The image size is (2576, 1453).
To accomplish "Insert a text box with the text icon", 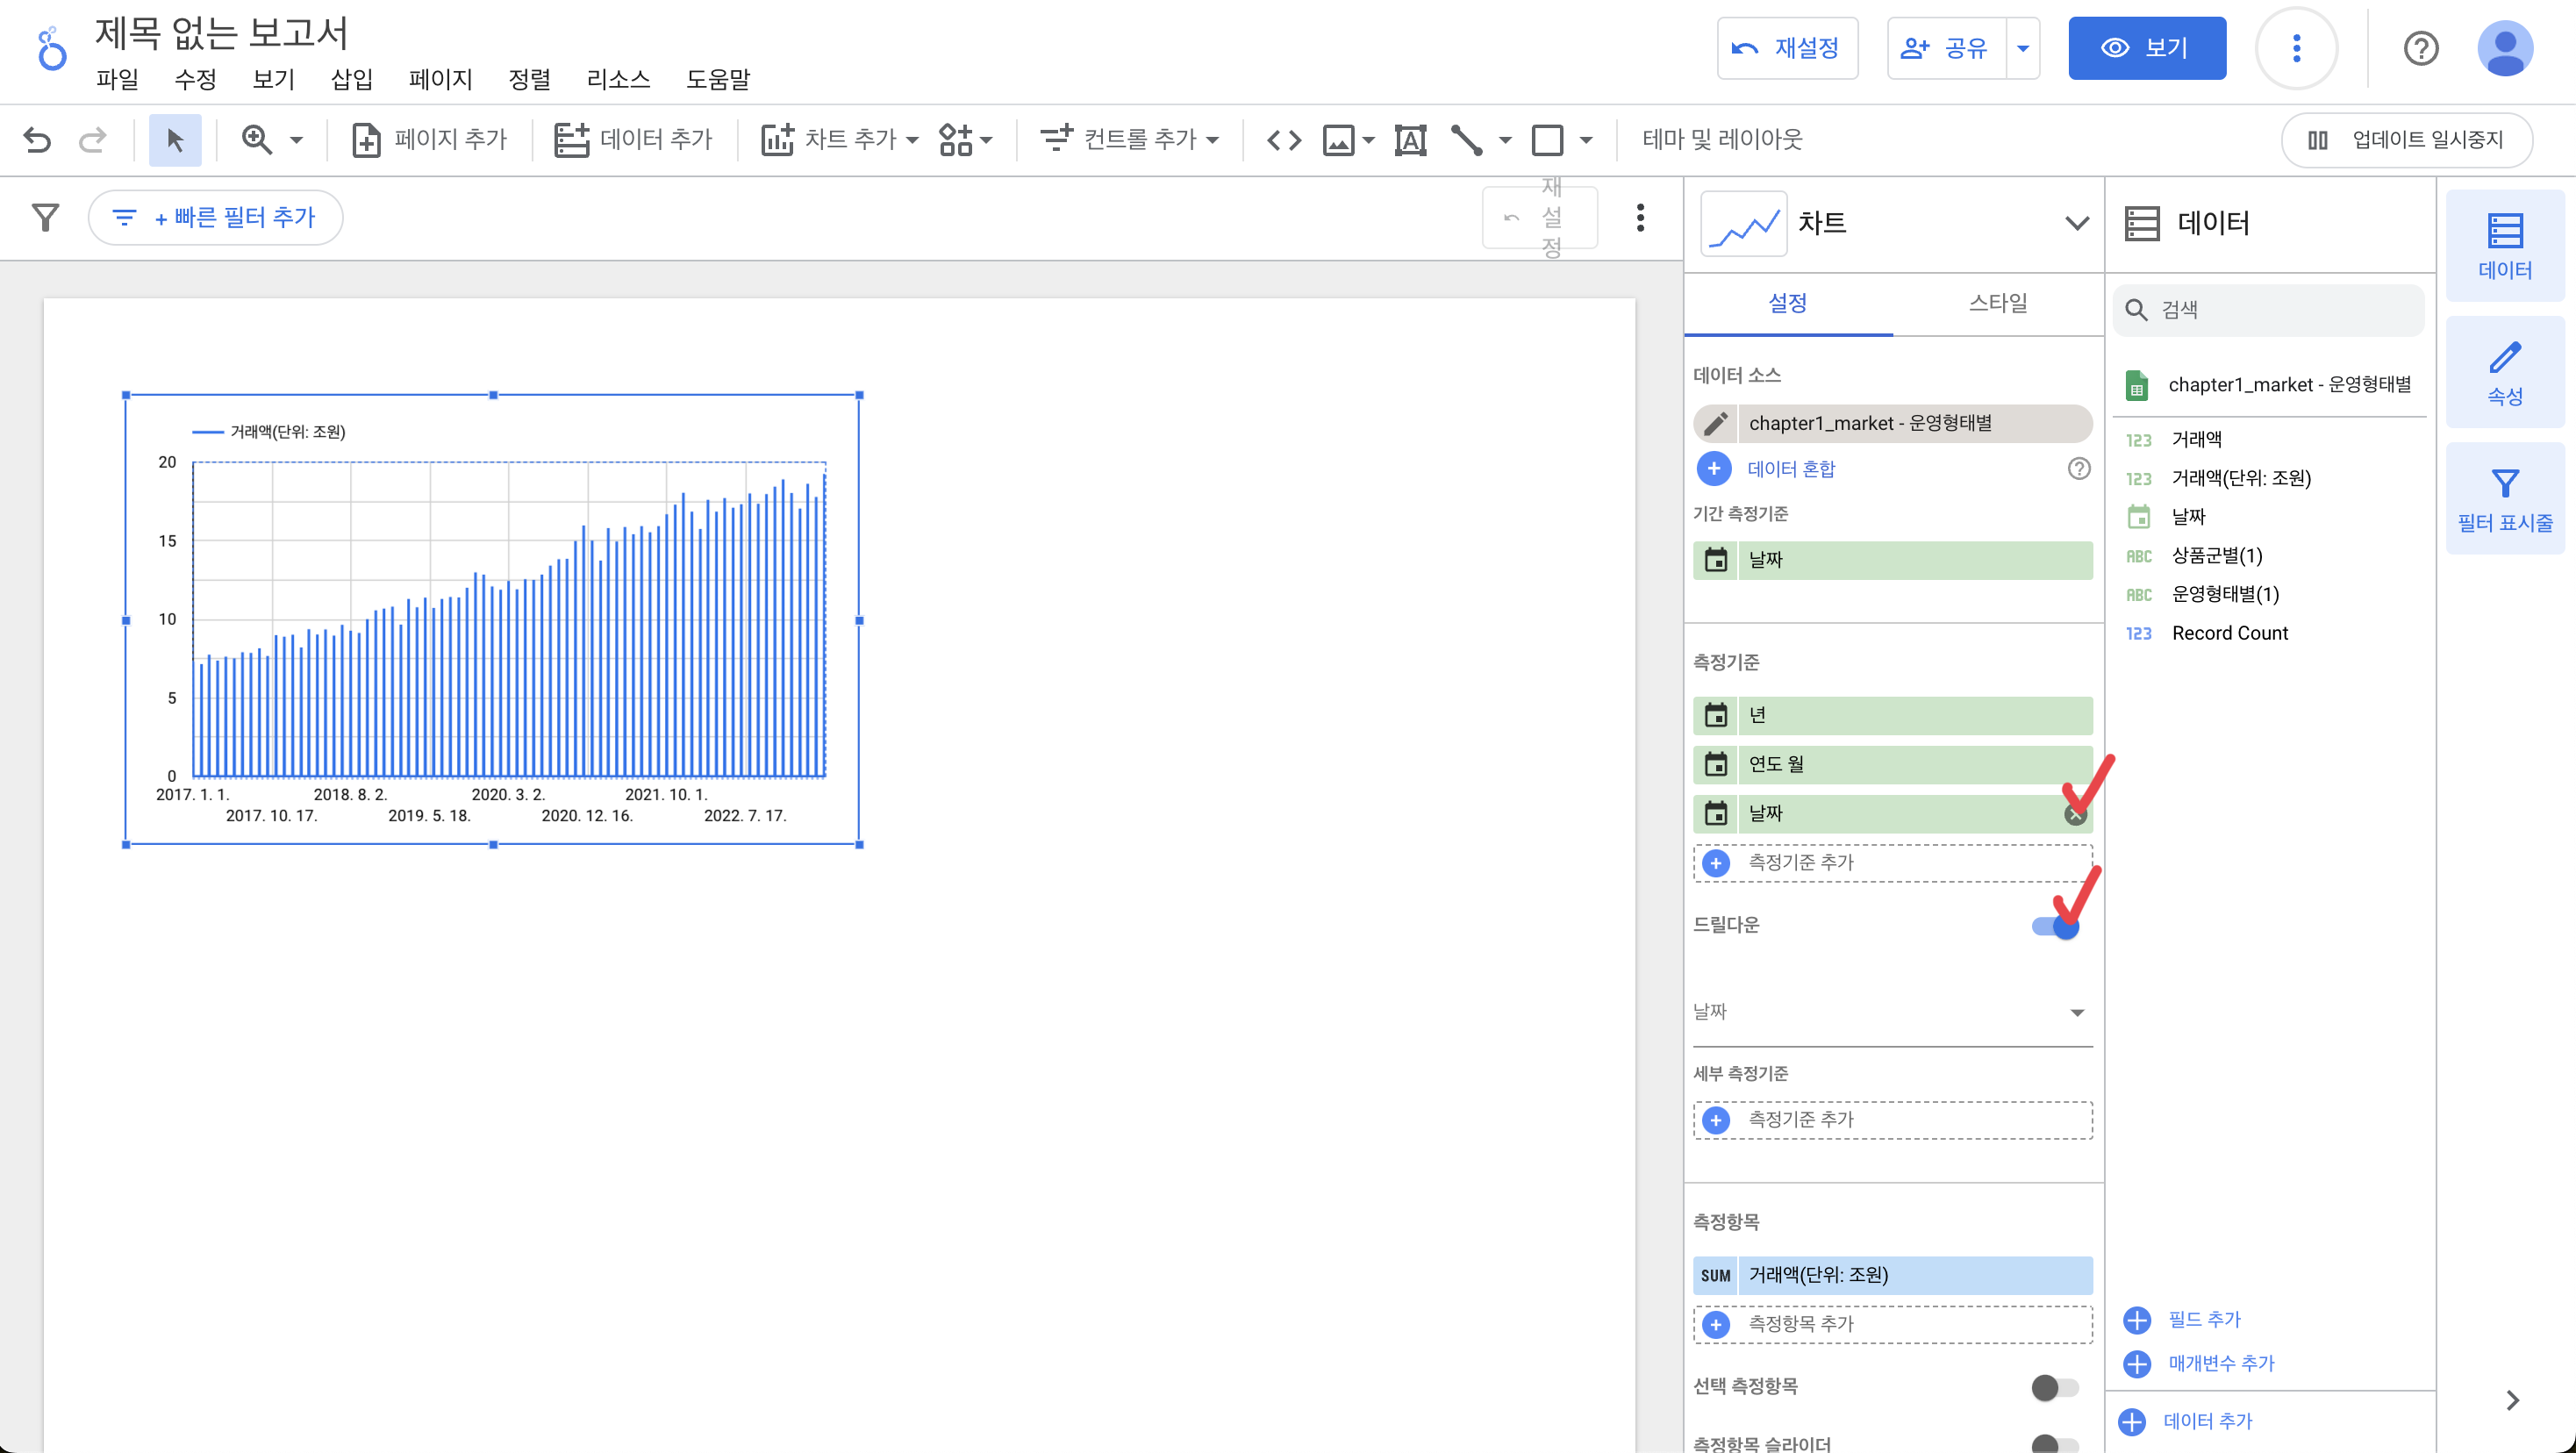I will (x=1410, y=140).
